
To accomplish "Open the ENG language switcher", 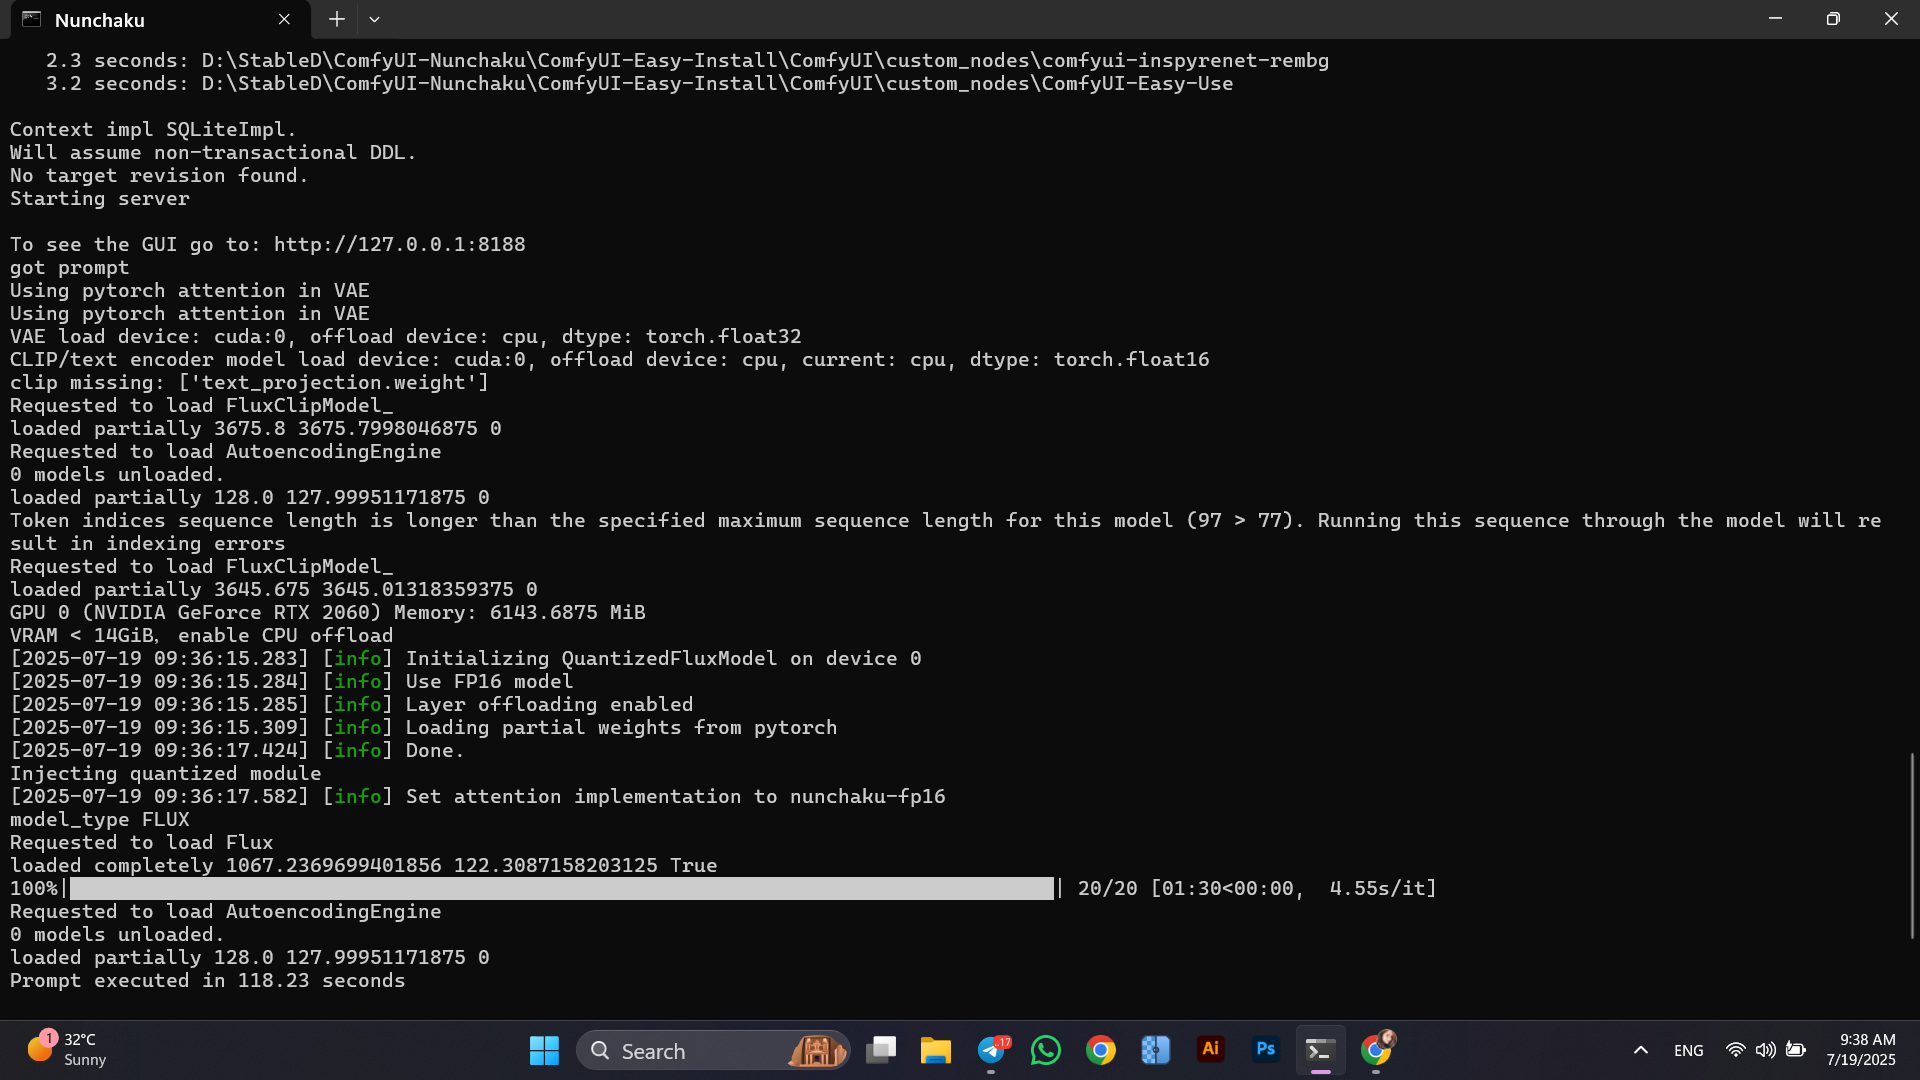I will pos(1688,1050).
